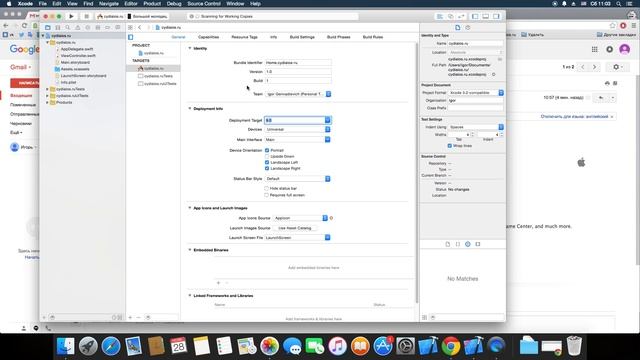Add a new target with plus button
Image resolution: width=640 pixels, height=360 pixels.
130,317
